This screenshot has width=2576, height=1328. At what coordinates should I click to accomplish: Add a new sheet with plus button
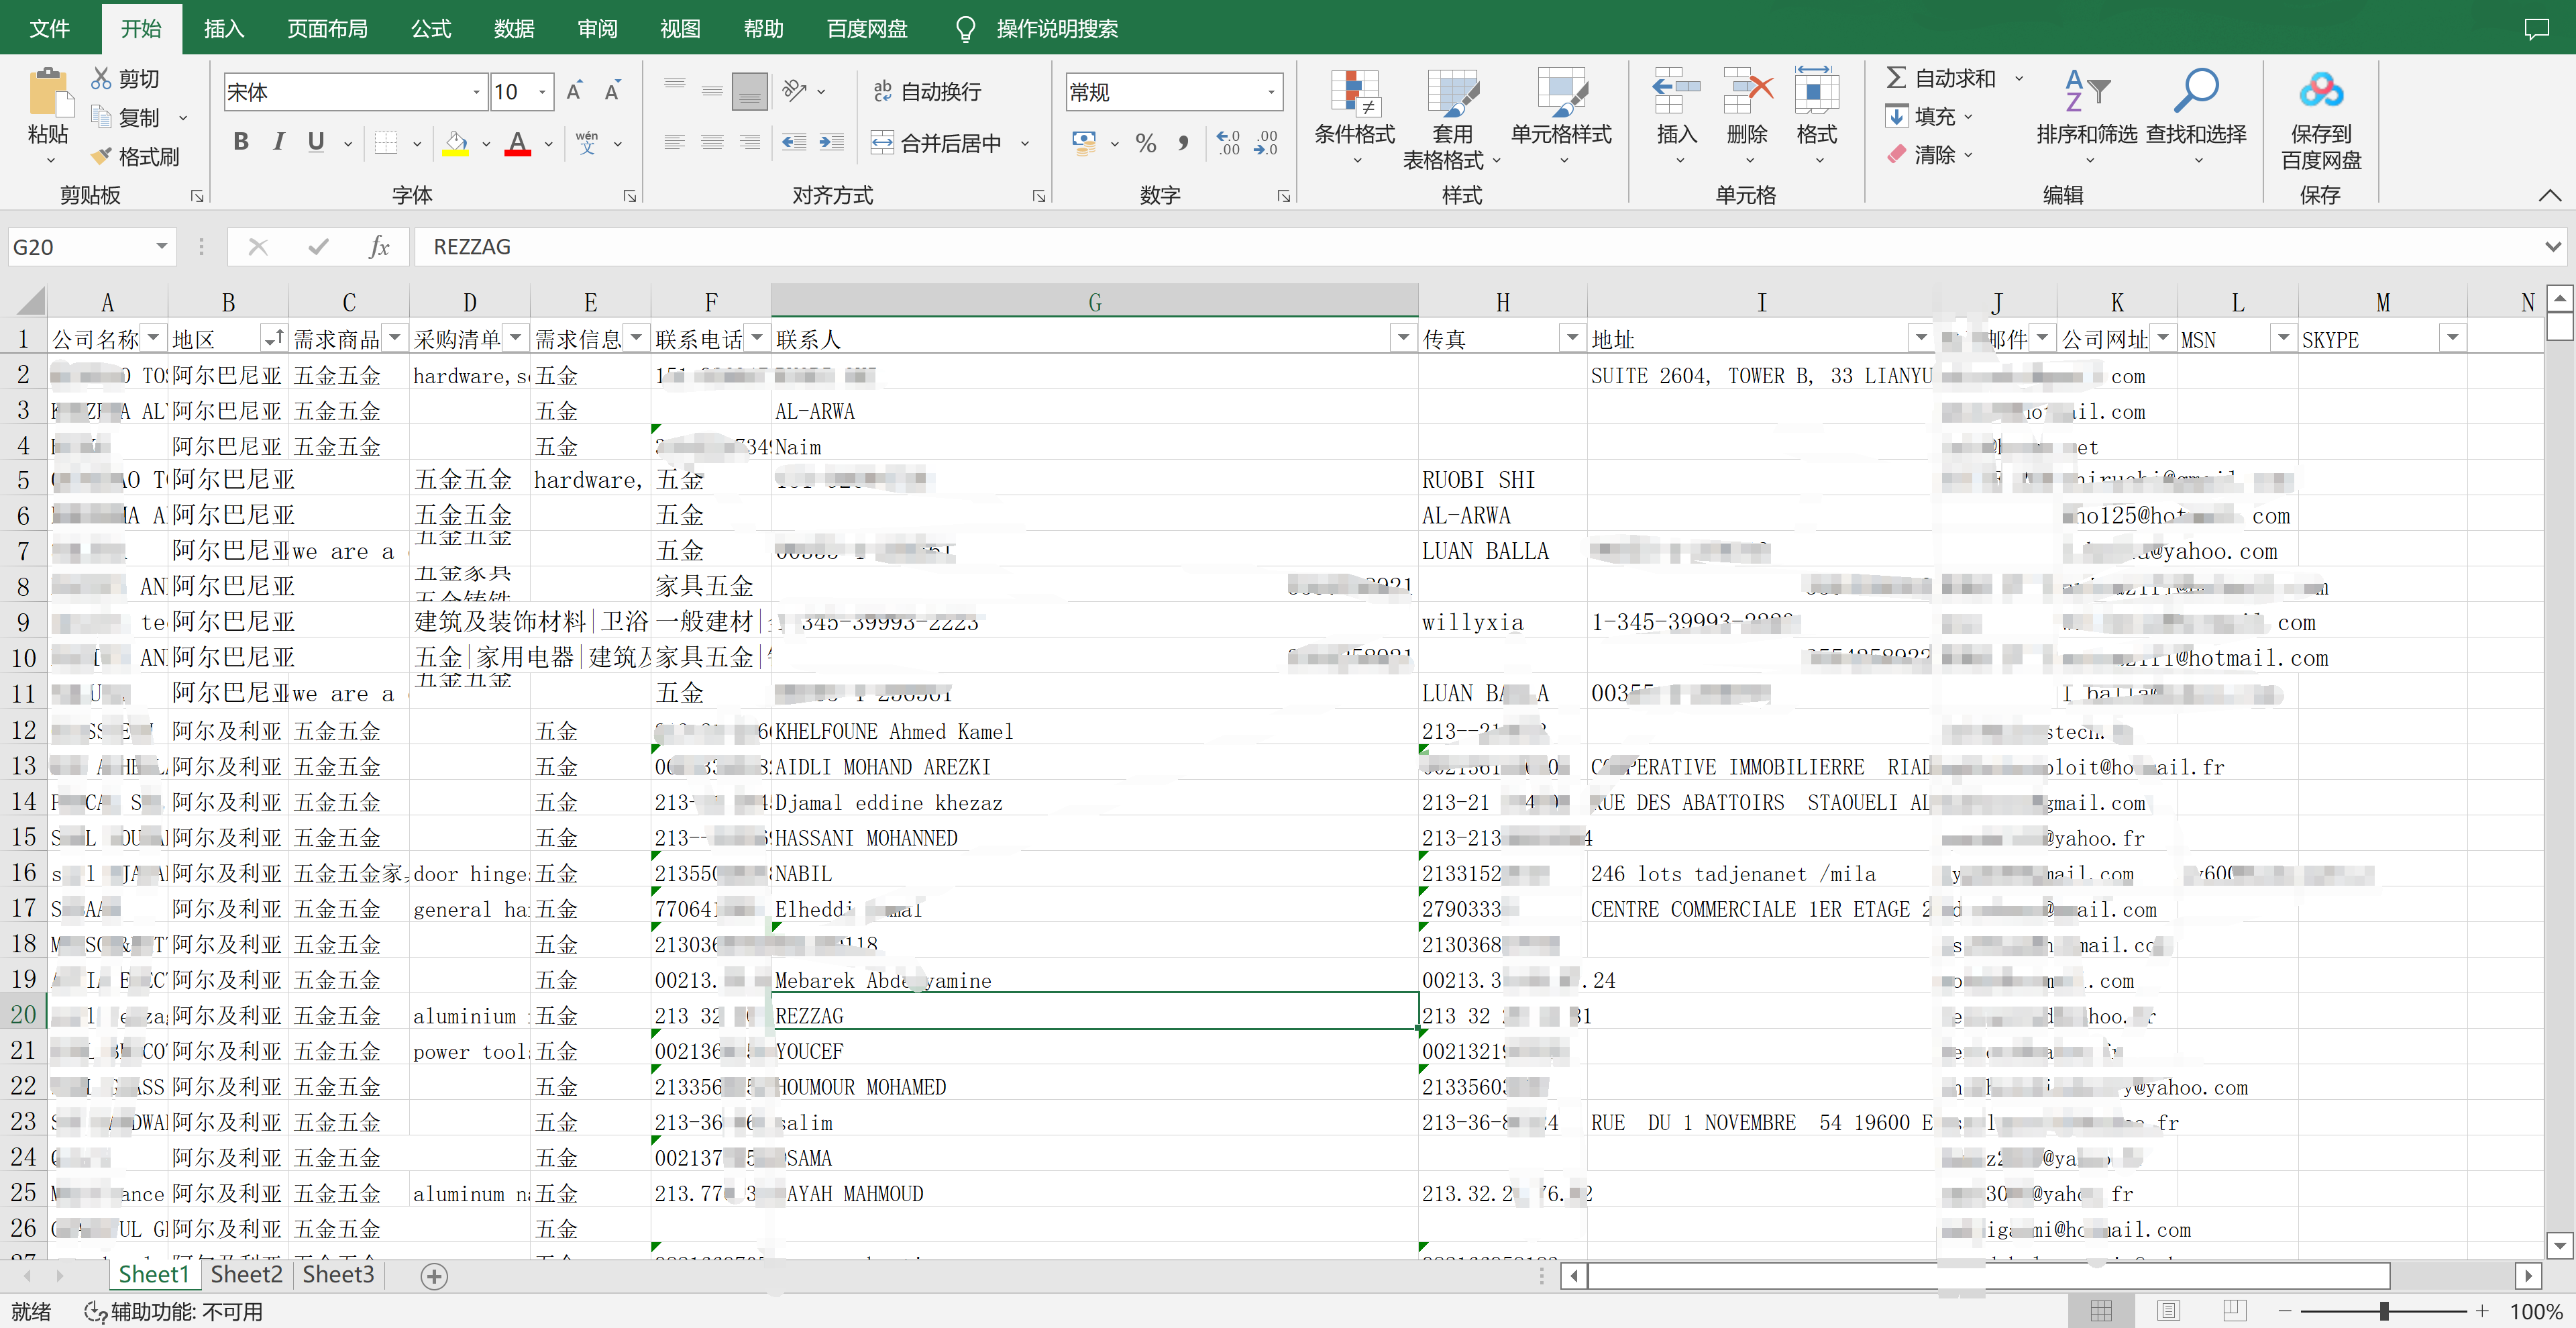click(x=434, y=1276)
